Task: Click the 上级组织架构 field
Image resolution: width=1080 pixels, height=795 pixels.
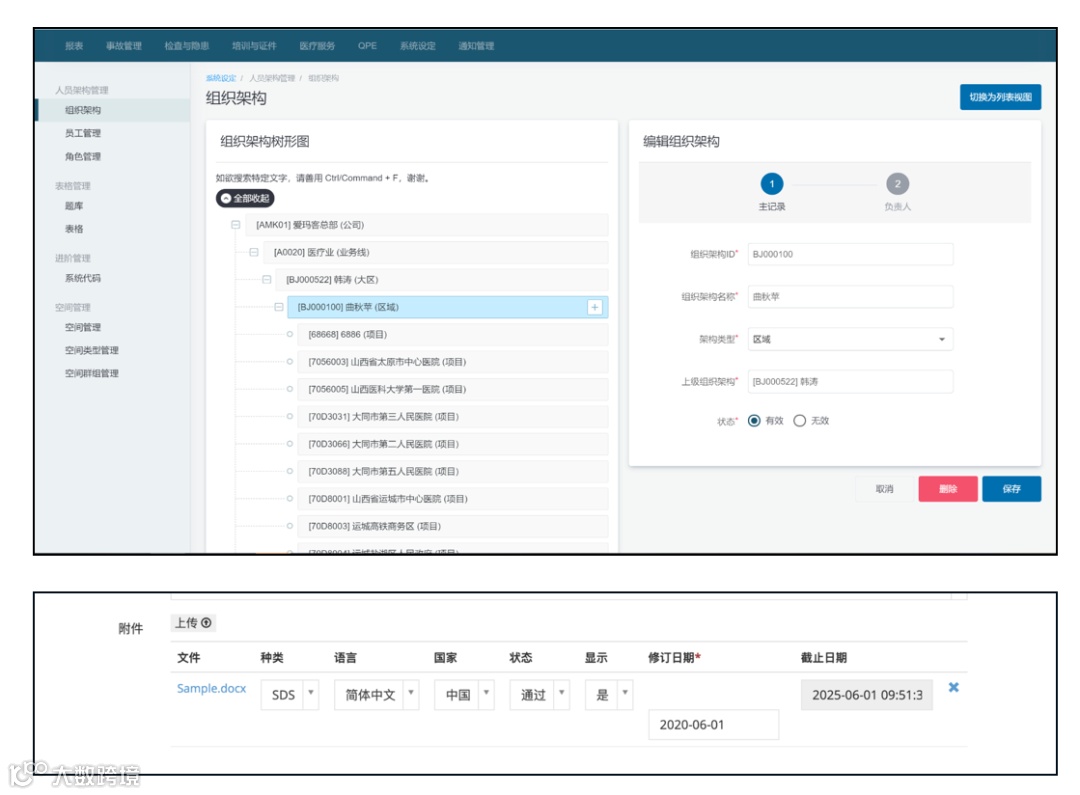Action: pyautogui.click(x=851, y=382)
